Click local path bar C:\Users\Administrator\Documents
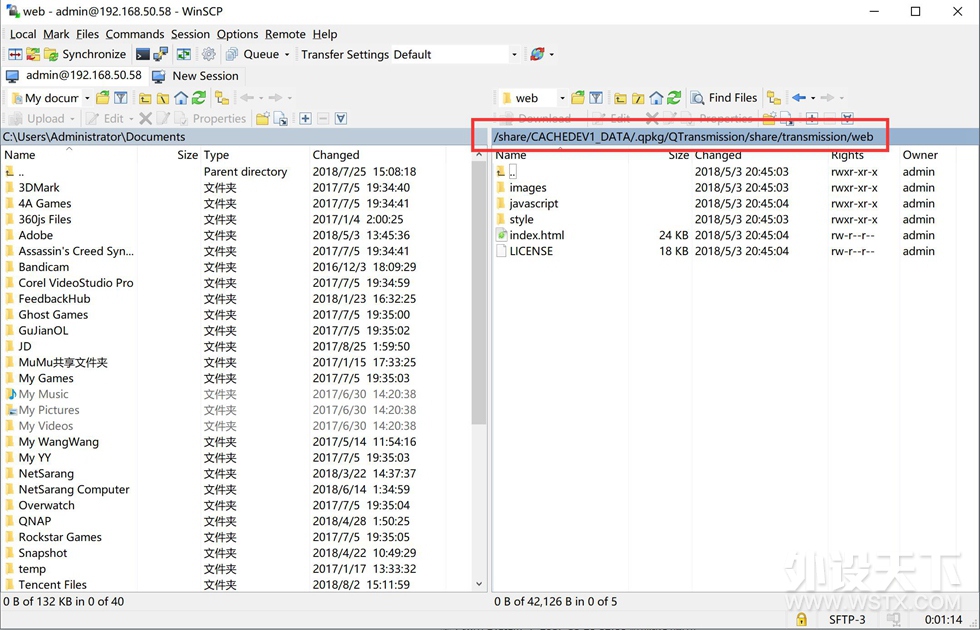 [242, 137]
